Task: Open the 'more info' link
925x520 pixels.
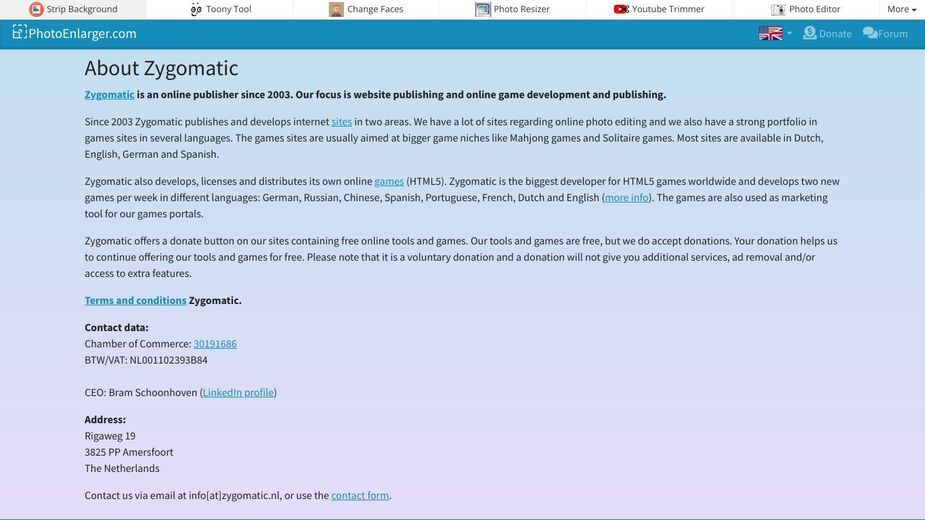Action: [x=626, y=197]
